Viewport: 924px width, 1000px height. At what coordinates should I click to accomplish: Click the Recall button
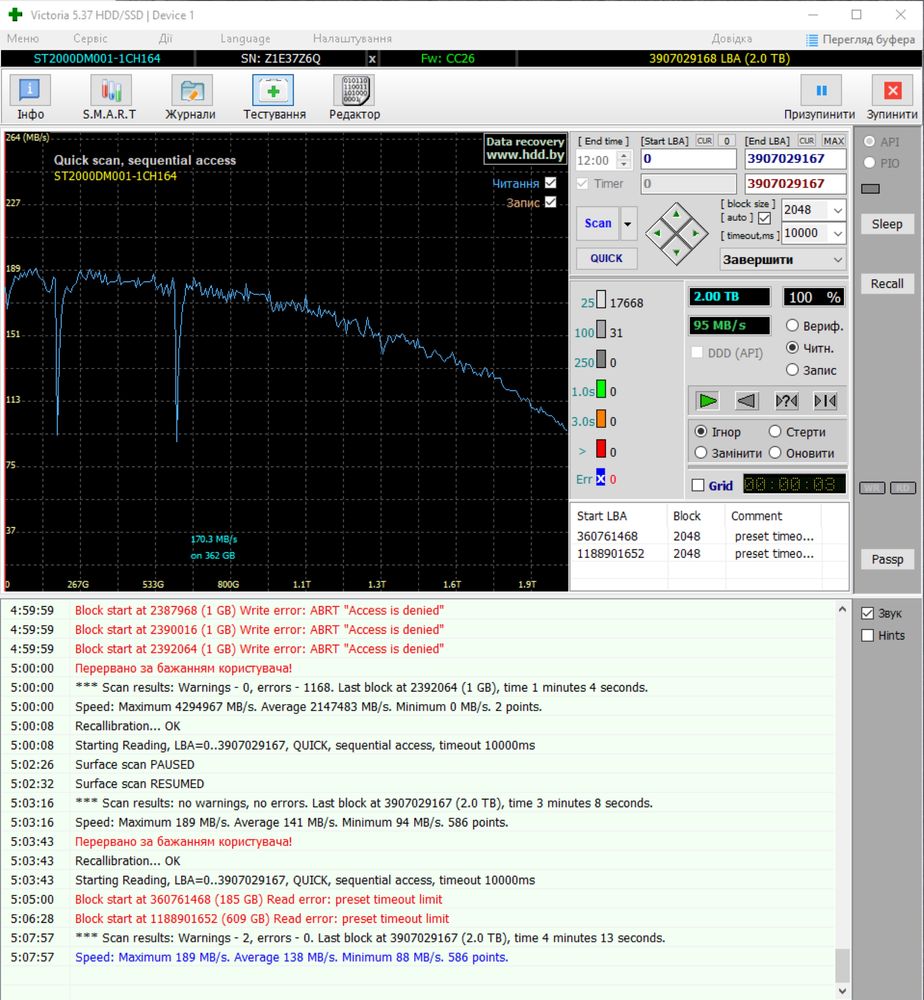coord(887,284)
